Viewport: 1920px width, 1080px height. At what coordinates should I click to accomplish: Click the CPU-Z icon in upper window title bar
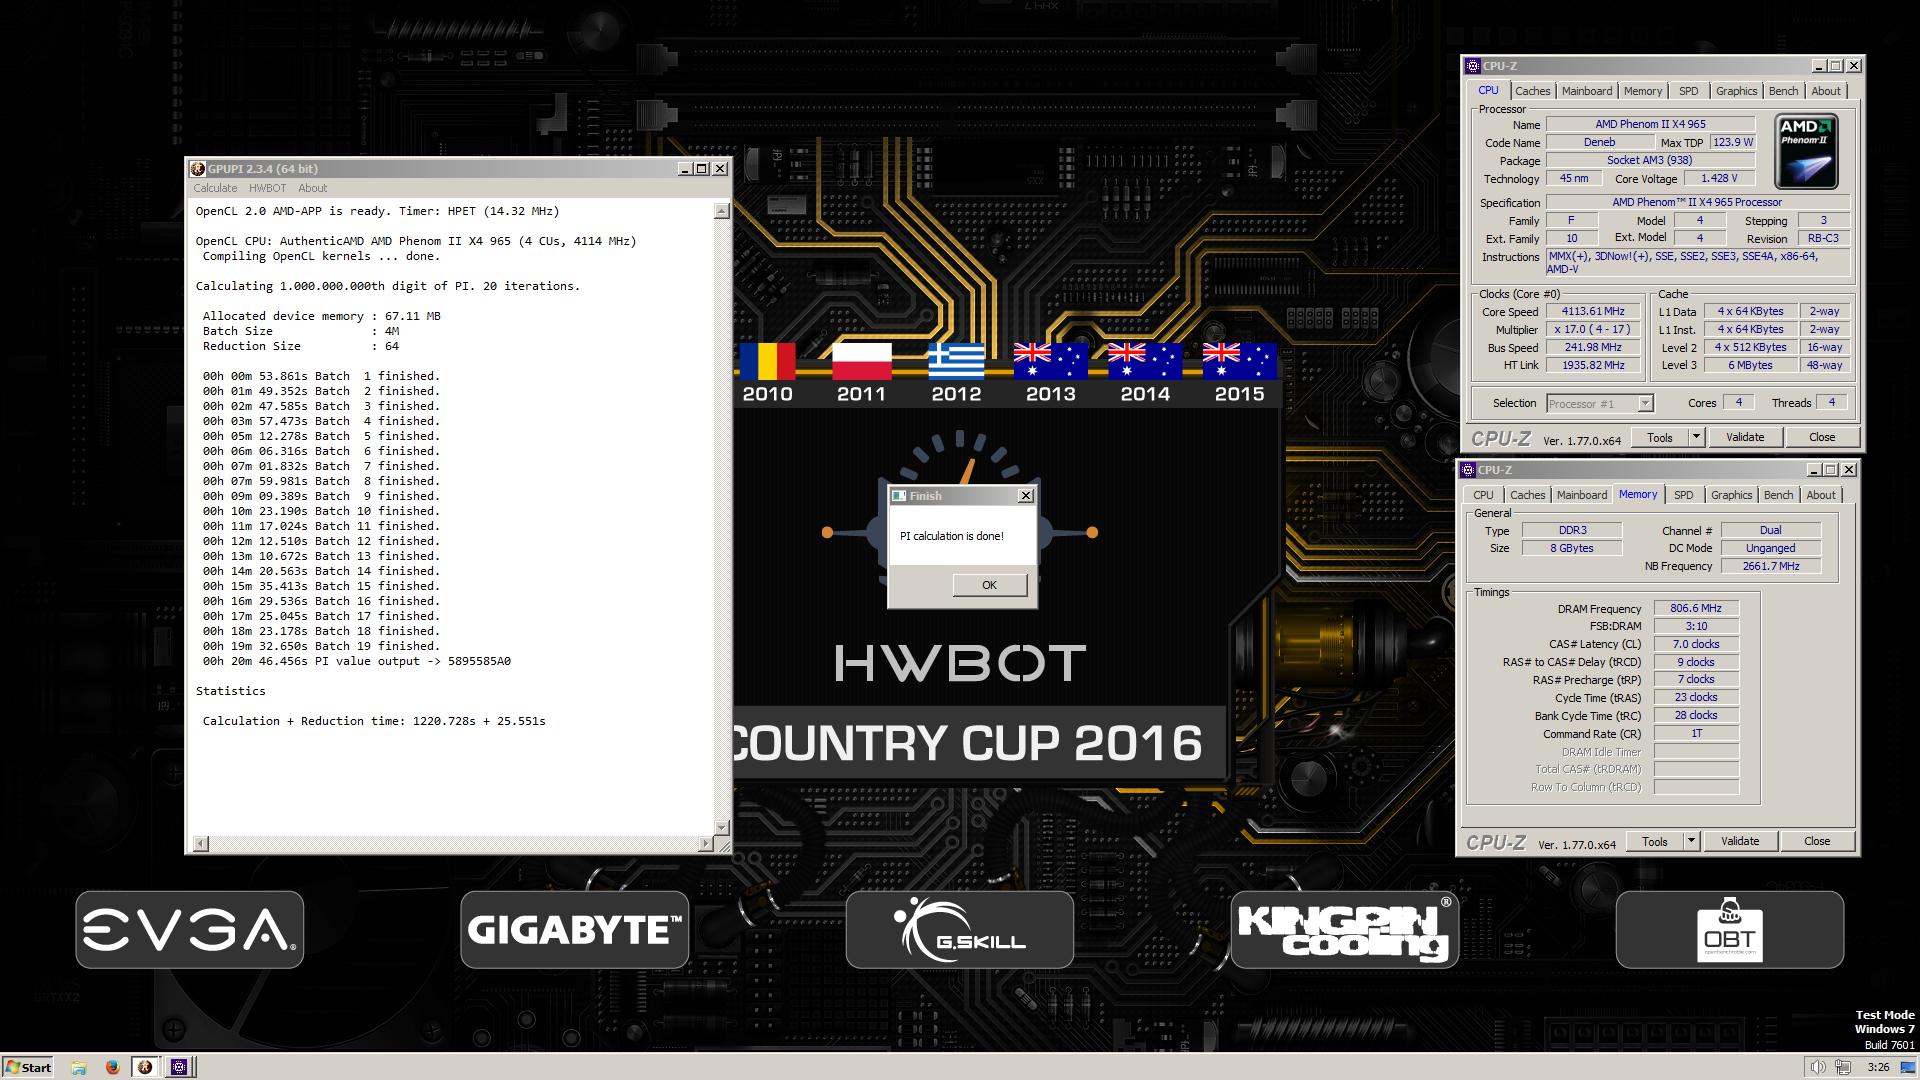coord(1472,66)
